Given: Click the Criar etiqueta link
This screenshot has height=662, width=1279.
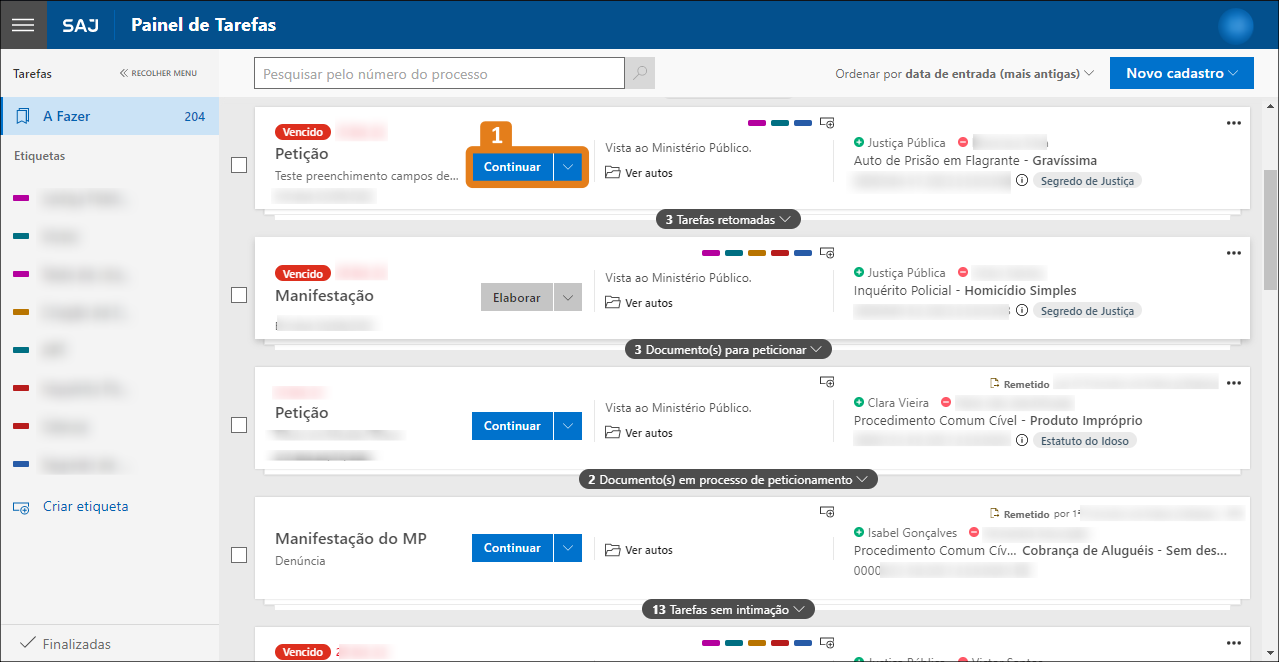Looking at the screenshot, I should click(x=85, y=507).
